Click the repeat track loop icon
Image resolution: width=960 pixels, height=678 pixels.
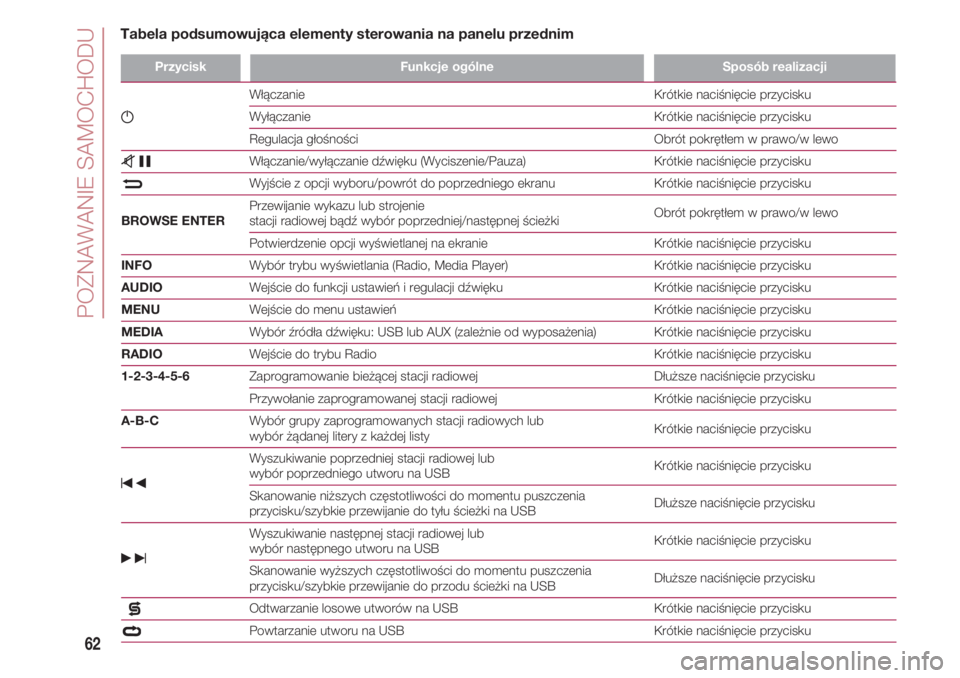pyautogui.click(x=132, y=631)
